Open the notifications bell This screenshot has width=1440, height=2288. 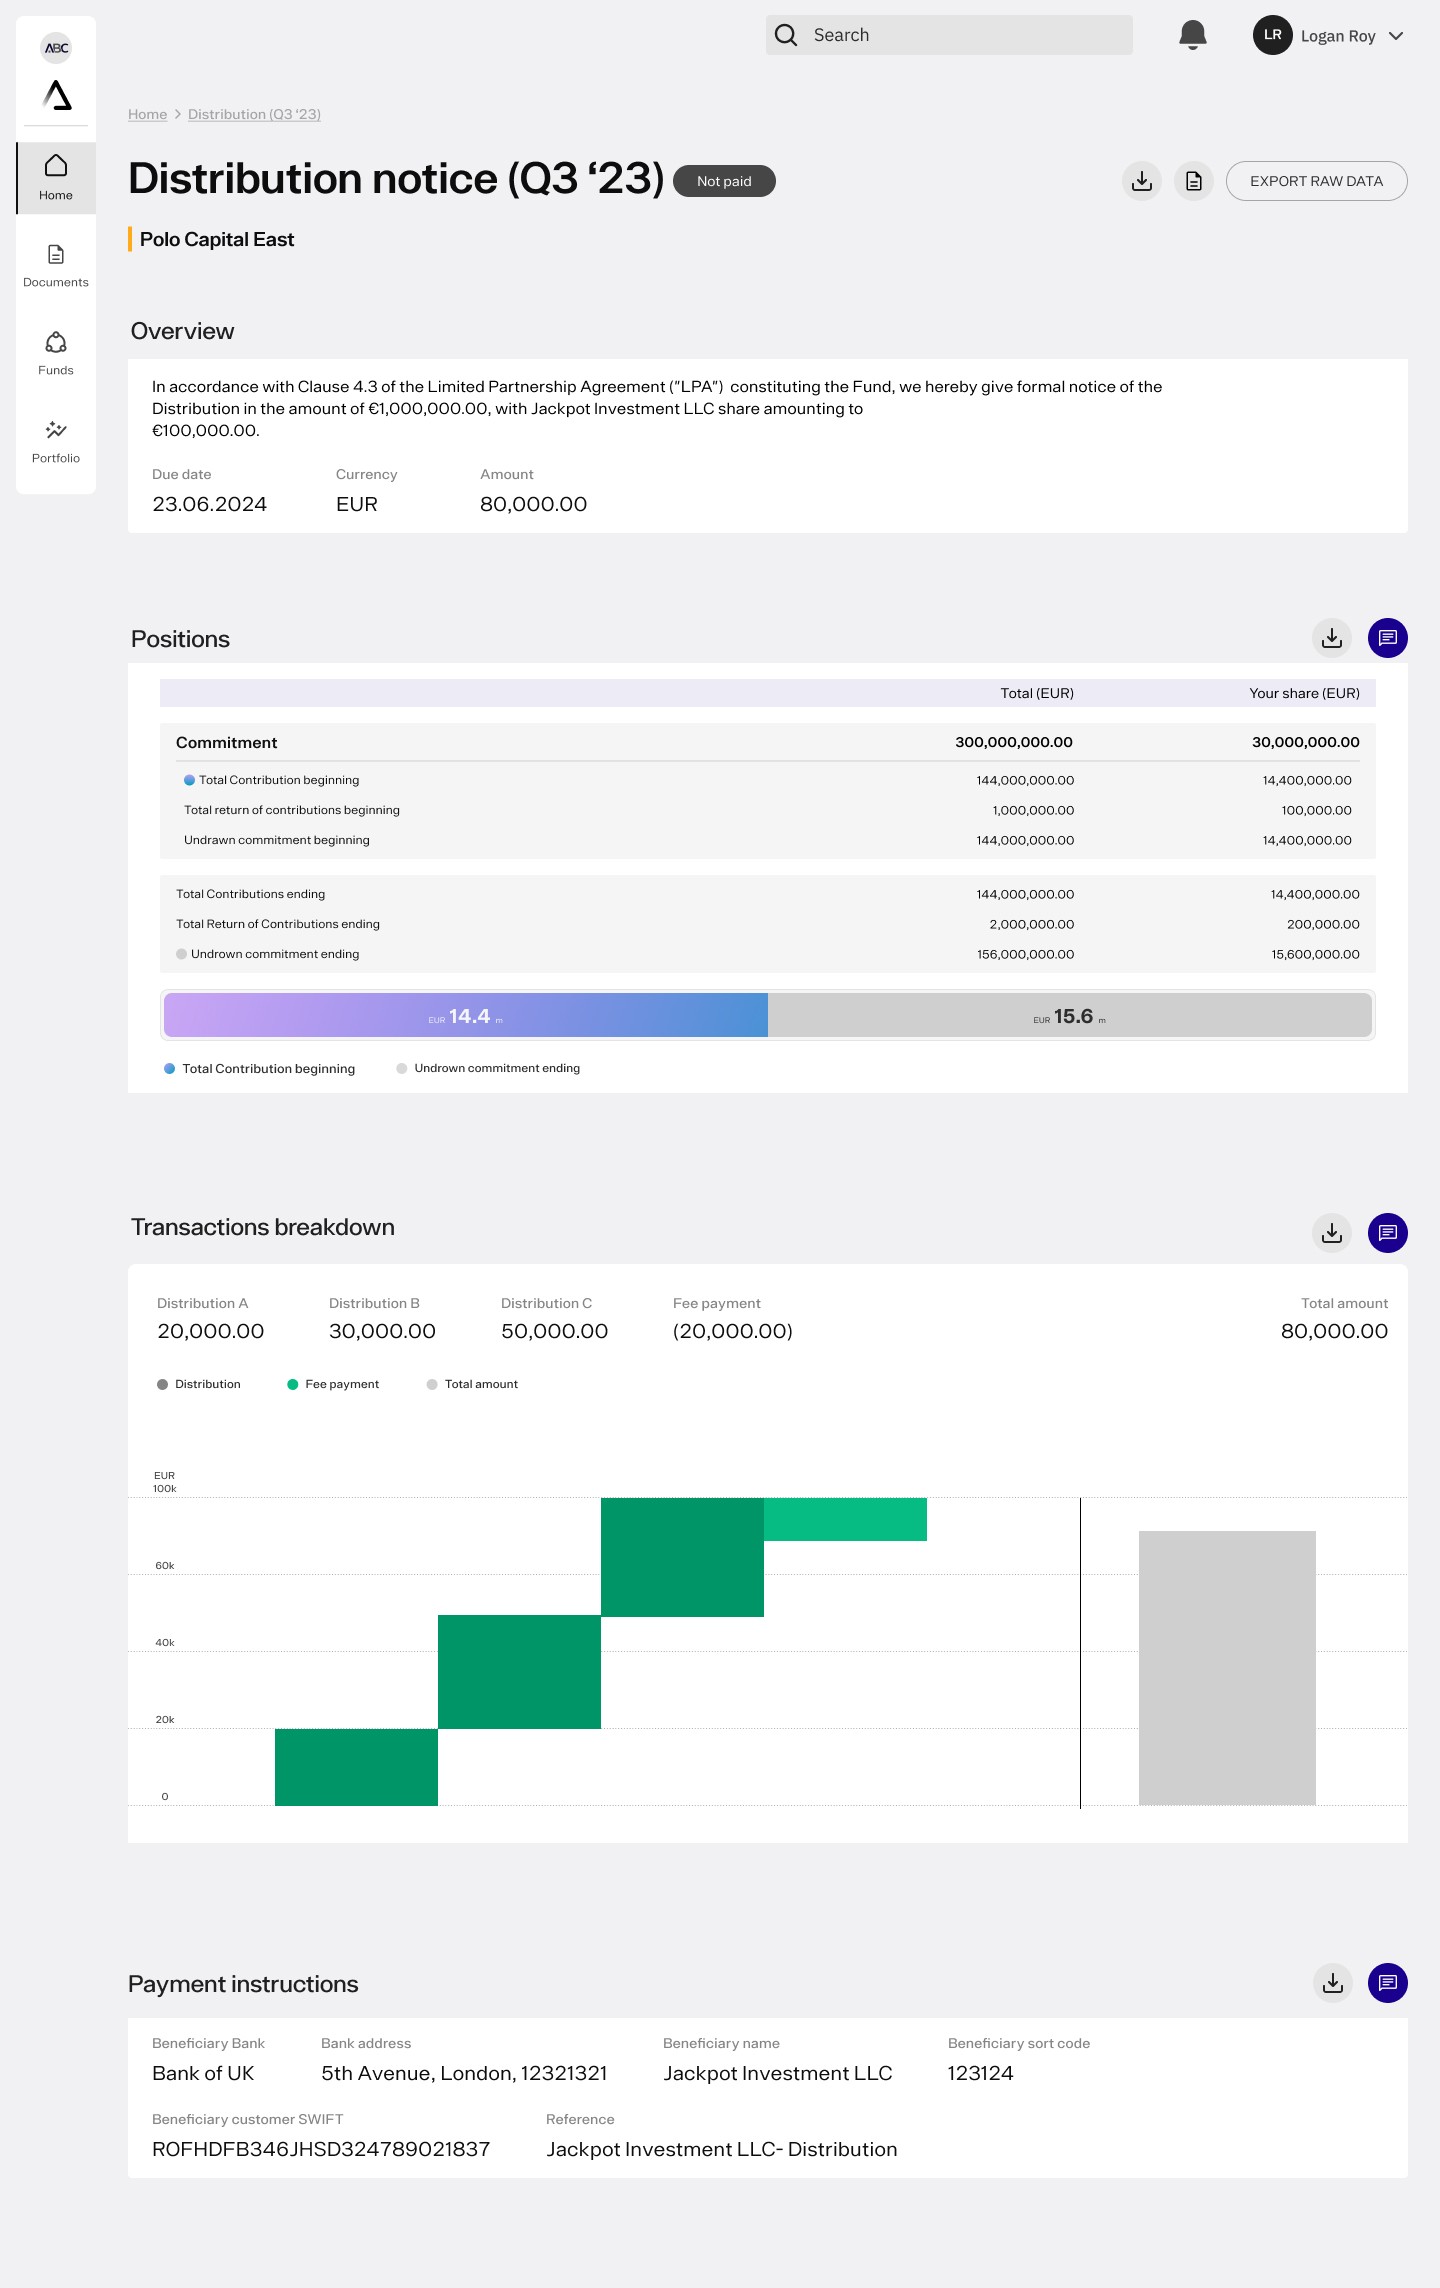coord(1192,35)
